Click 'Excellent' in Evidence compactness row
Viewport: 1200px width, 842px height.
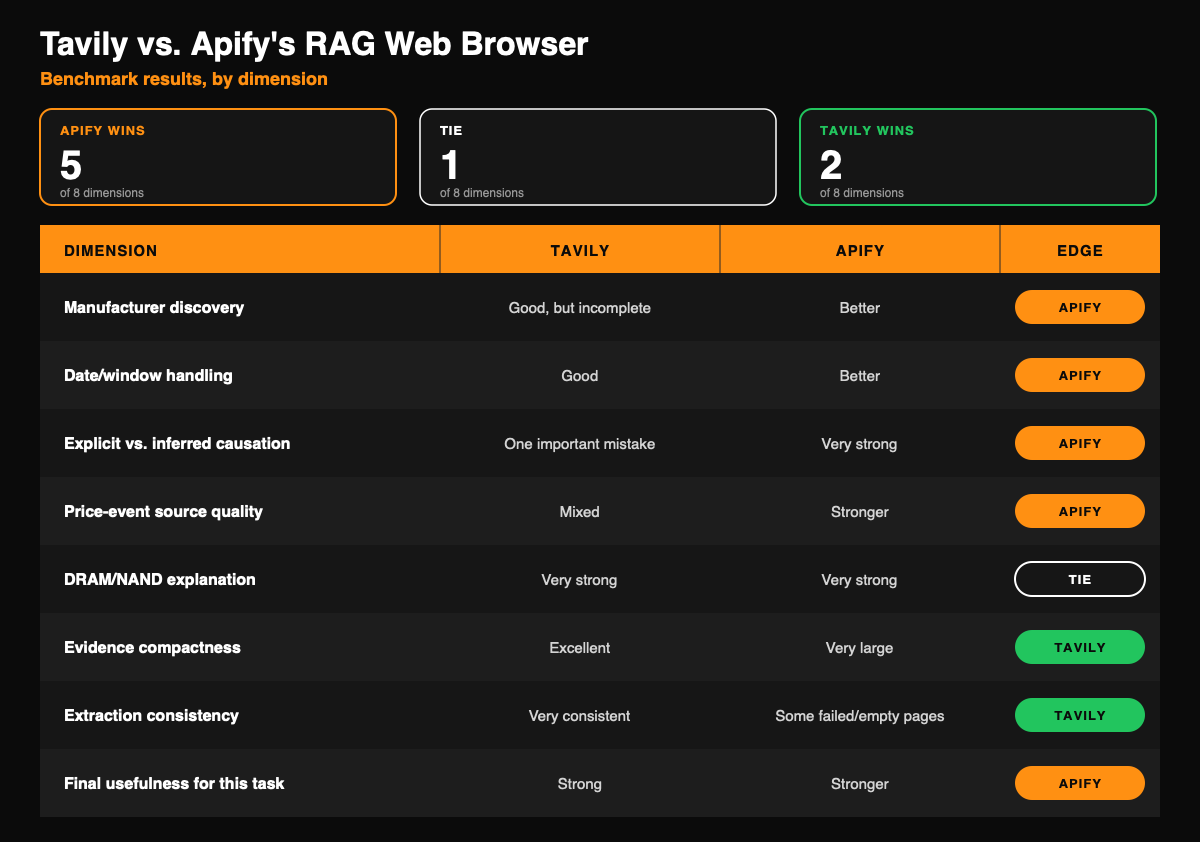(x=580, y=648)
